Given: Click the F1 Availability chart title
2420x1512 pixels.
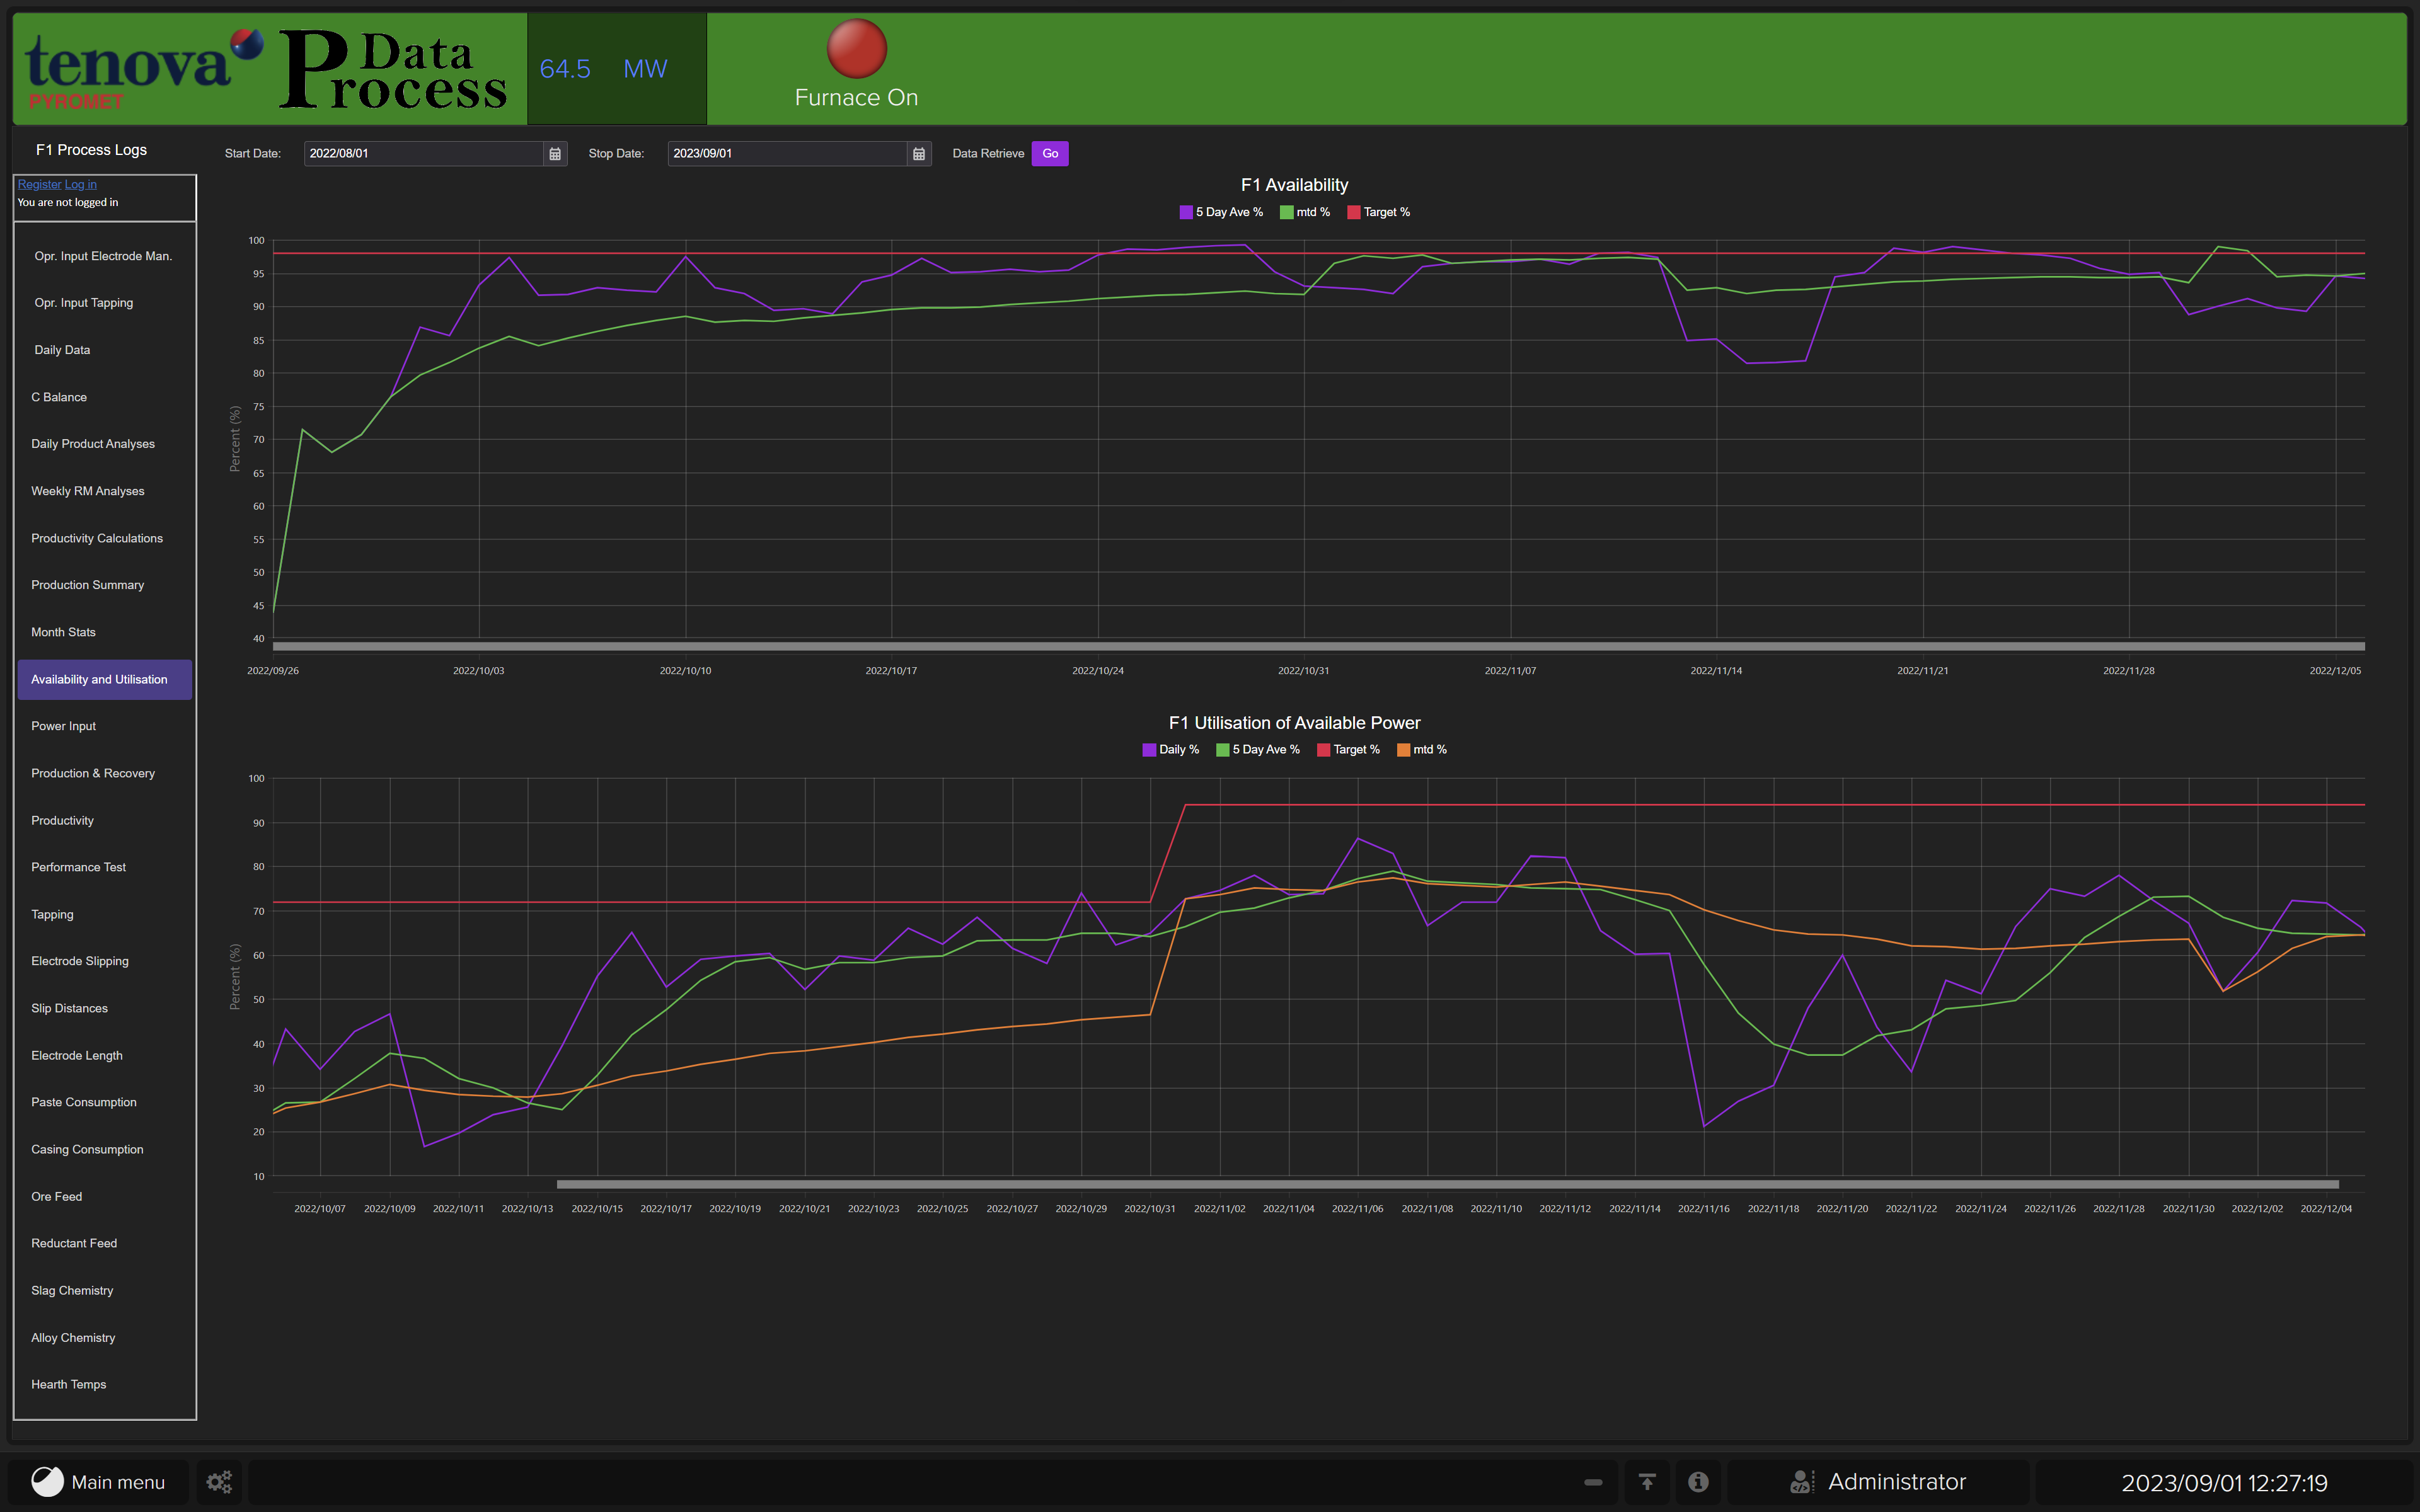Looking at the screenshot, I should pos(1294,185).
